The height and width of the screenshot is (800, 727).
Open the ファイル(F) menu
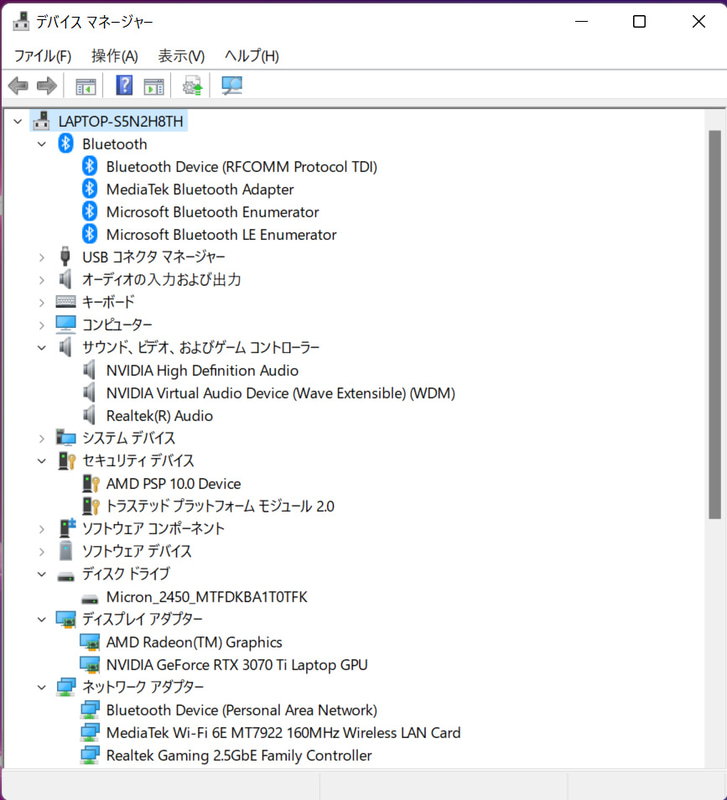click(x=42, y=56)
